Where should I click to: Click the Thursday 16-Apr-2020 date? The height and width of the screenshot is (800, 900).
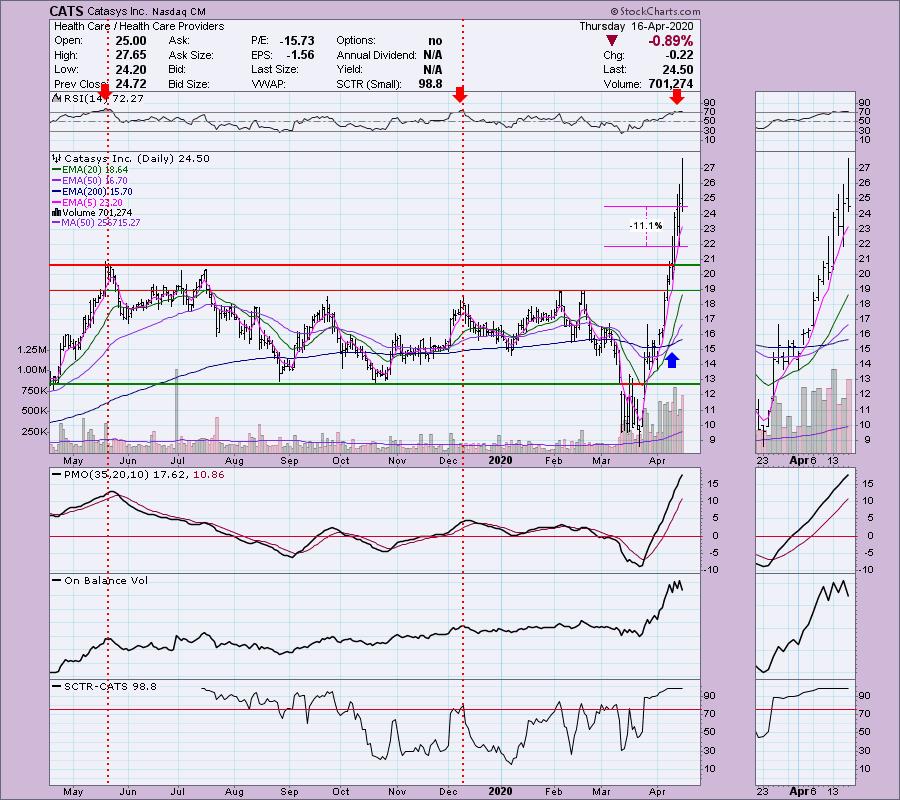tap(636, 26)
